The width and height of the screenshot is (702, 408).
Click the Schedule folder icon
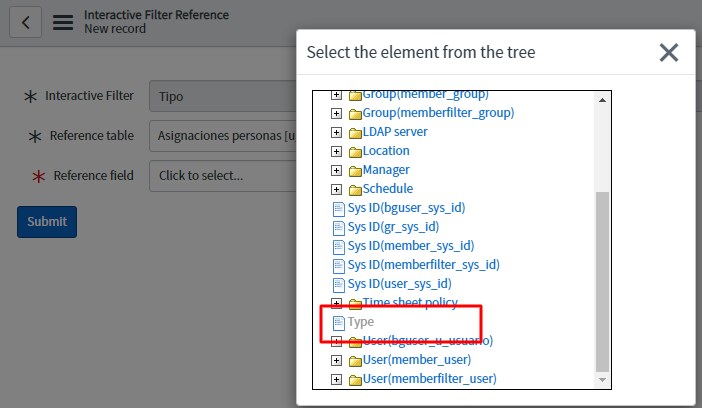point(355,189)
